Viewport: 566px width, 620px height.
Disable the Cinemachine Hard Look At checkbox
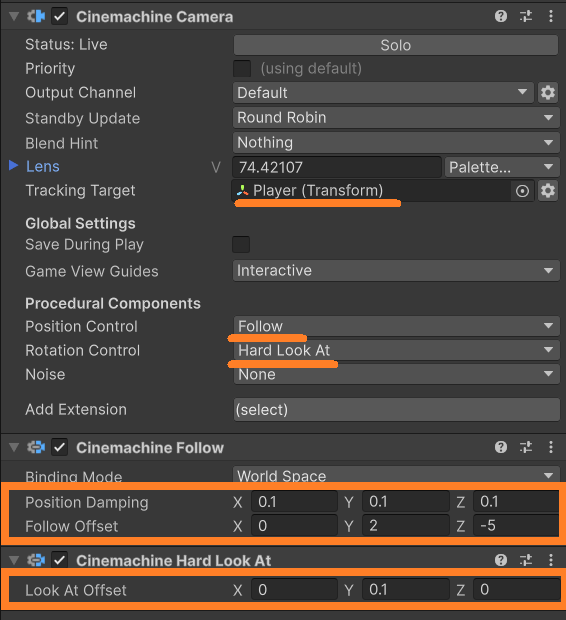59,560
